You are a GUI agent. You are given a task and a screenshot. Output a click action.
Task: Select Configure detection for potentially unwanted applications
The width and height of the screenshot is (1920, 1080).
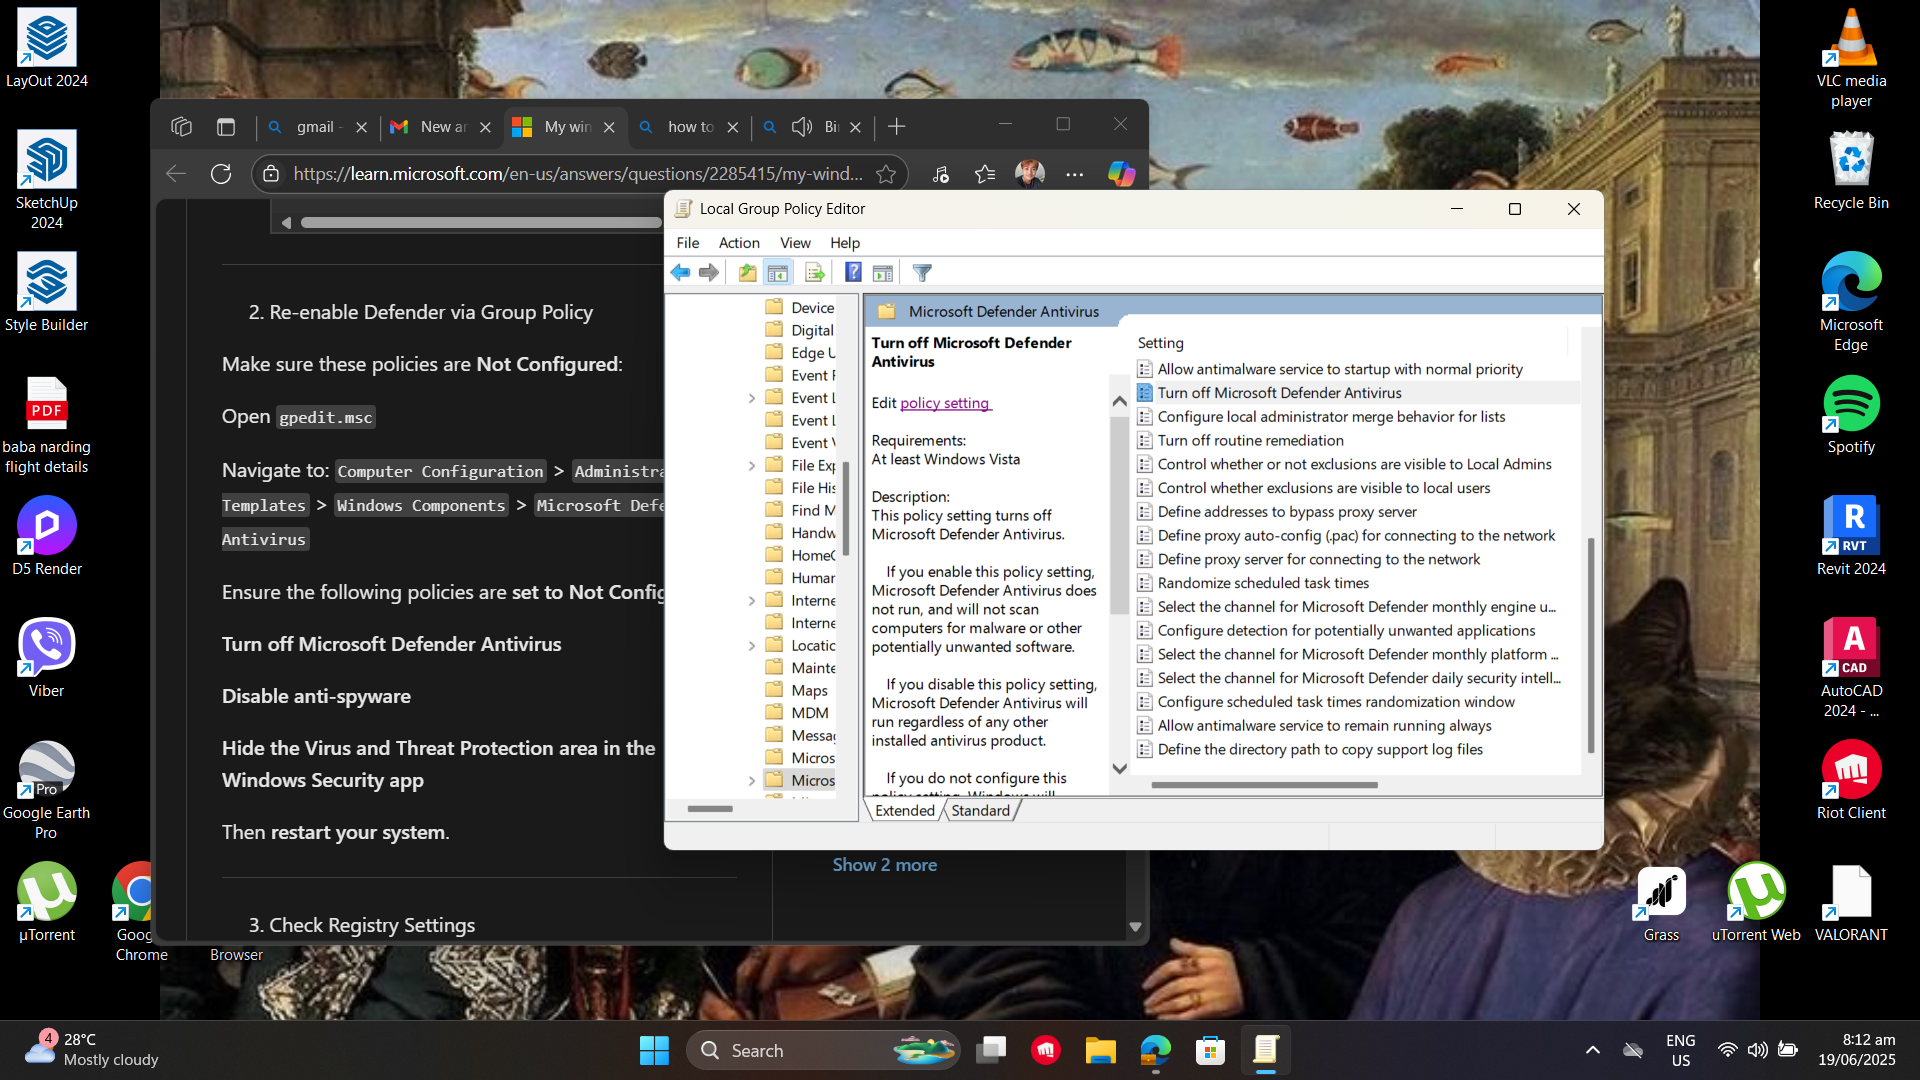pos(1346,630)
